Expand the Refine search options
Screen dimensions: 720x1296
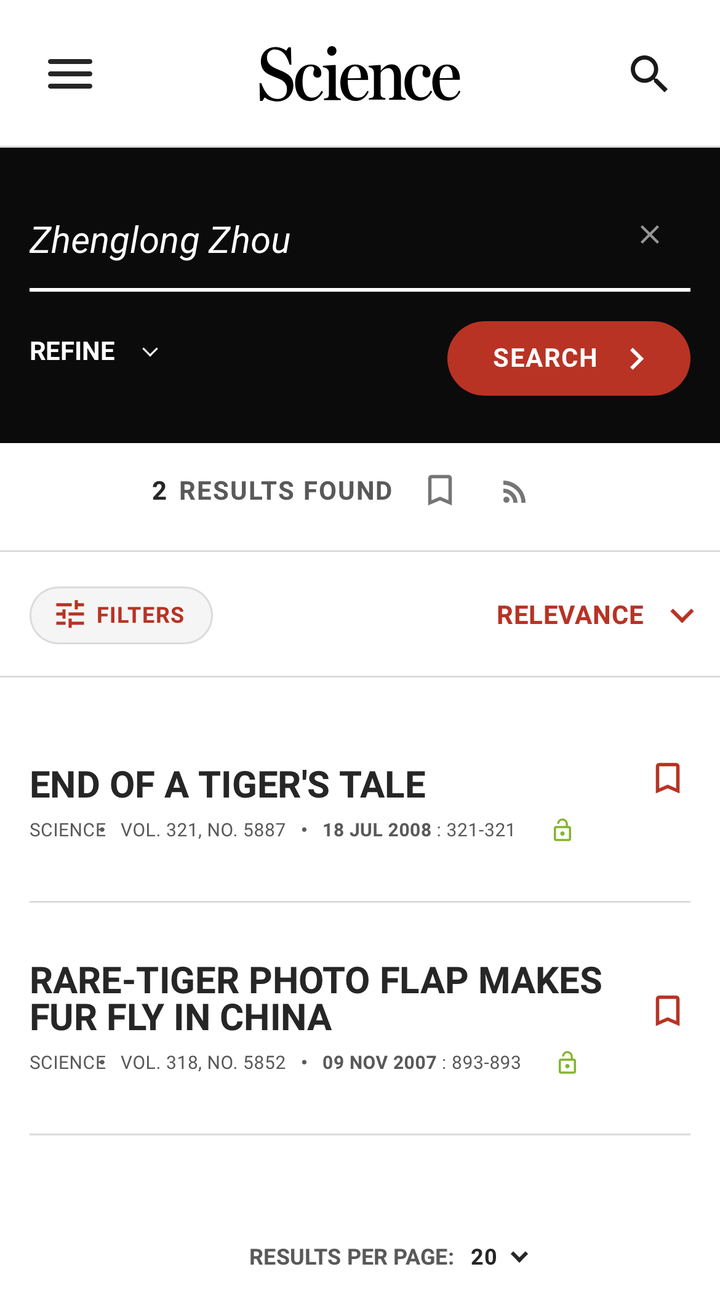(x=94, y=352)
